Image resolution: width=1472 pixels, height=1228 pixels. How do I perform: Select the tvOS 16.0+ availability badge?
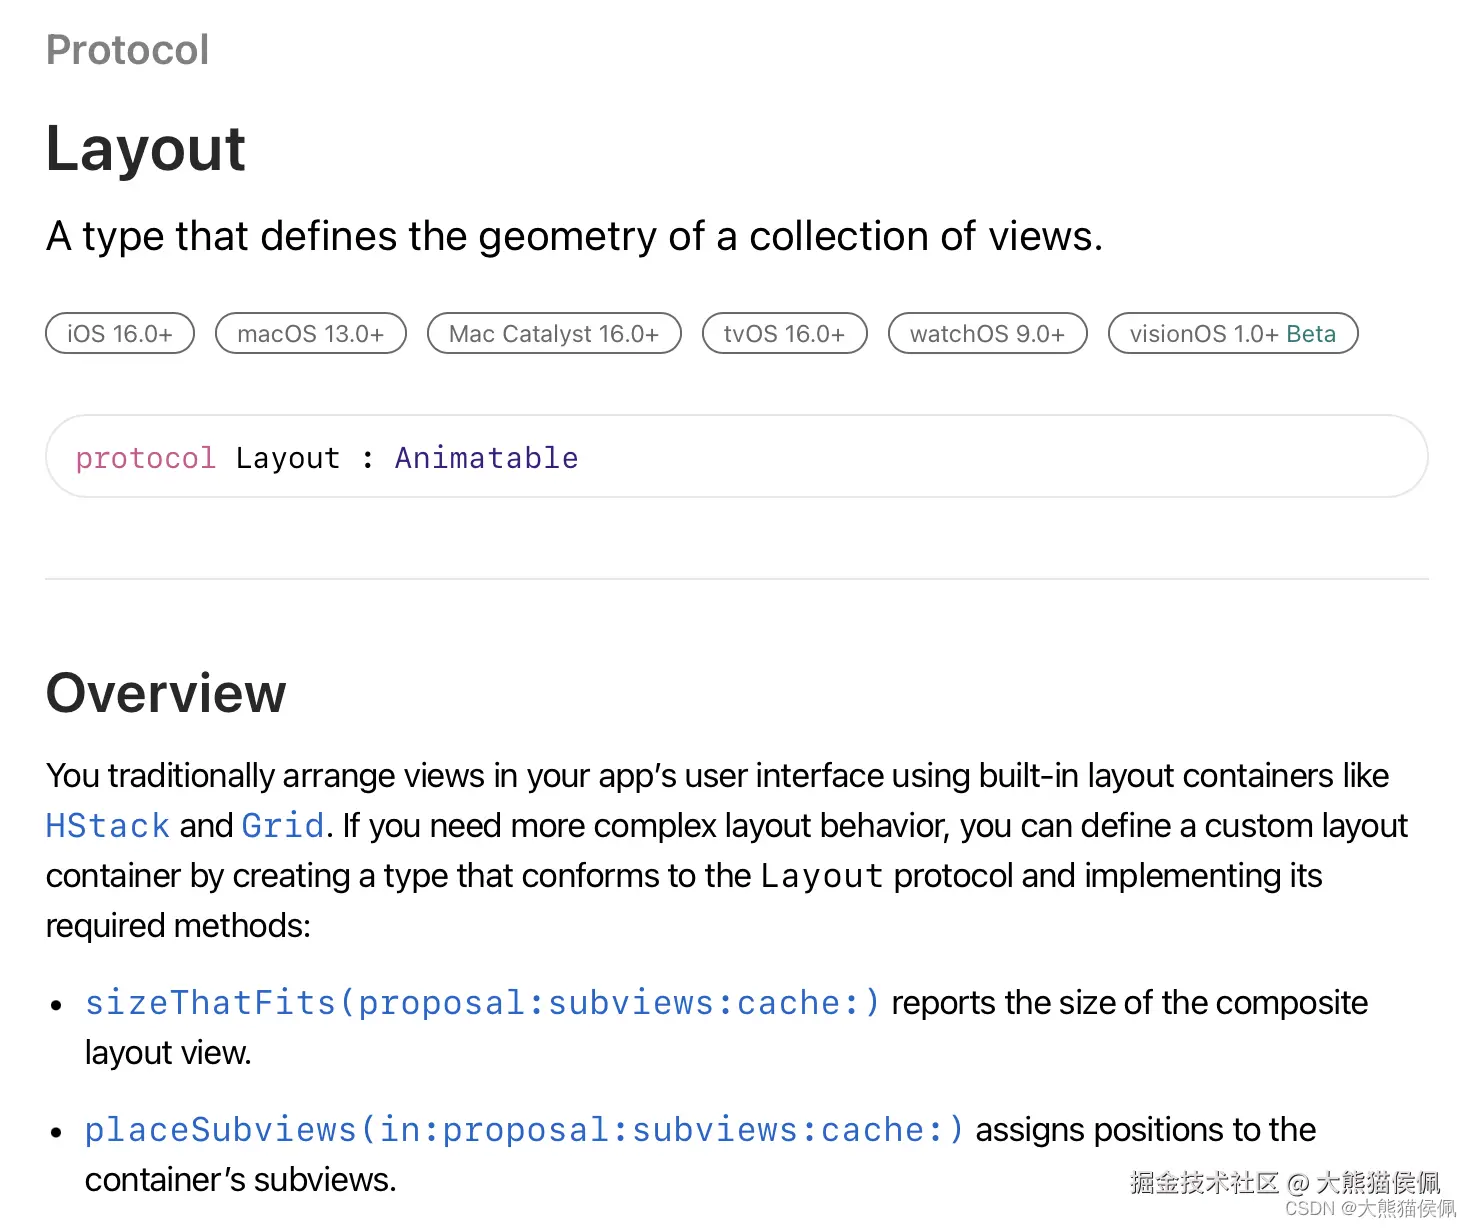pyautogui.click(x=784, y=334)
